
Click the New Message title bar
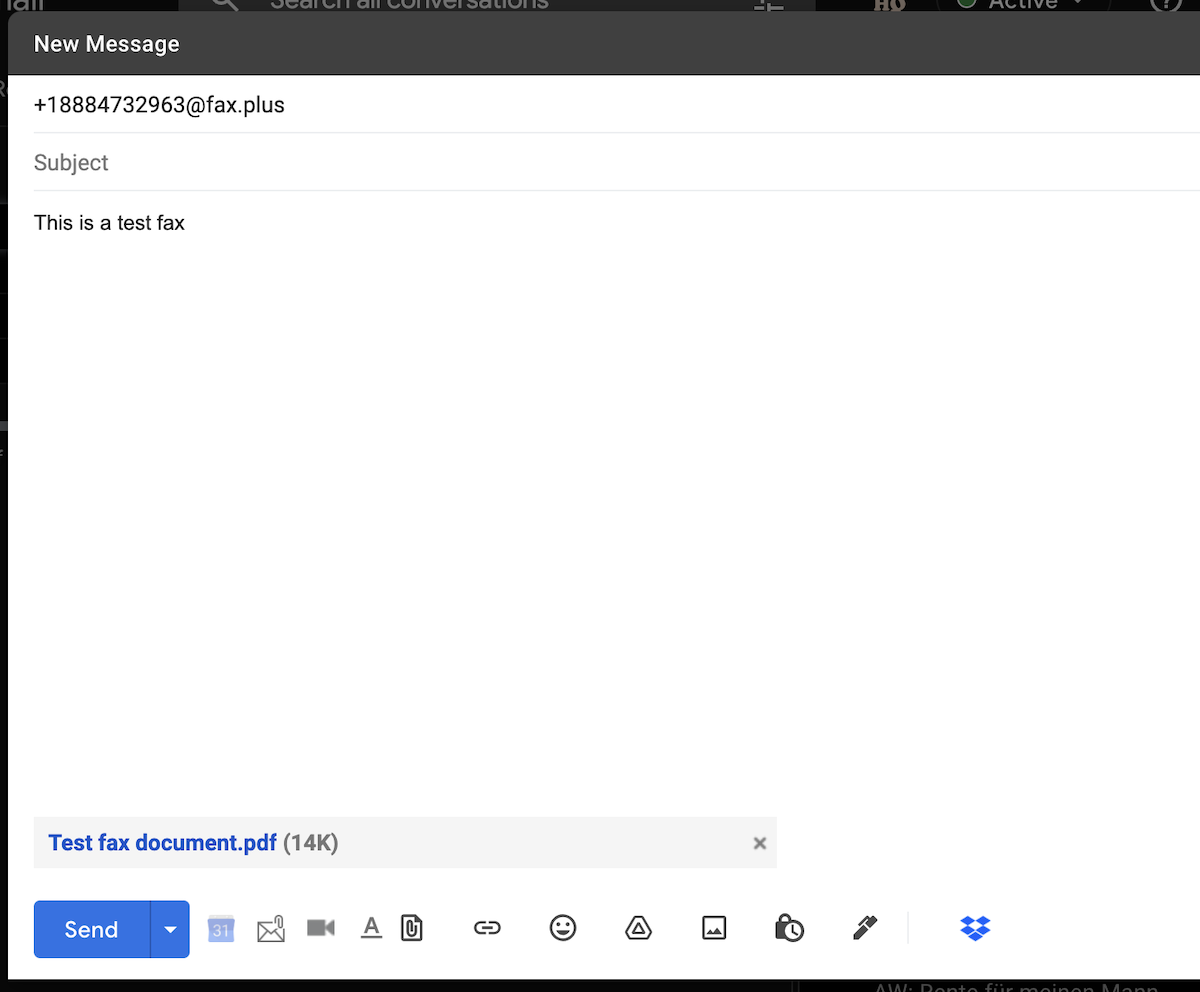click(x=600, y=44)
